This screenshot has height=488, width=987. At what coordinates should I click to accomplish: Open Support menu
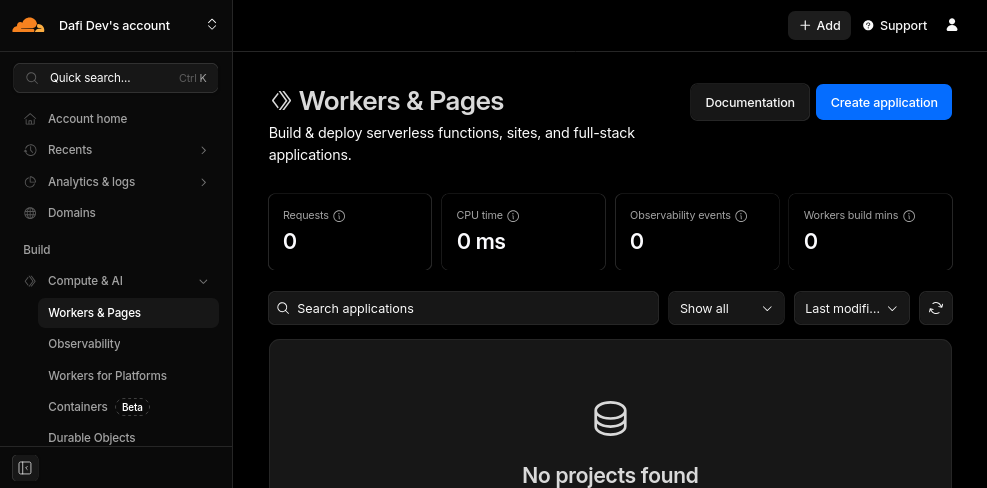click(895, 26)
